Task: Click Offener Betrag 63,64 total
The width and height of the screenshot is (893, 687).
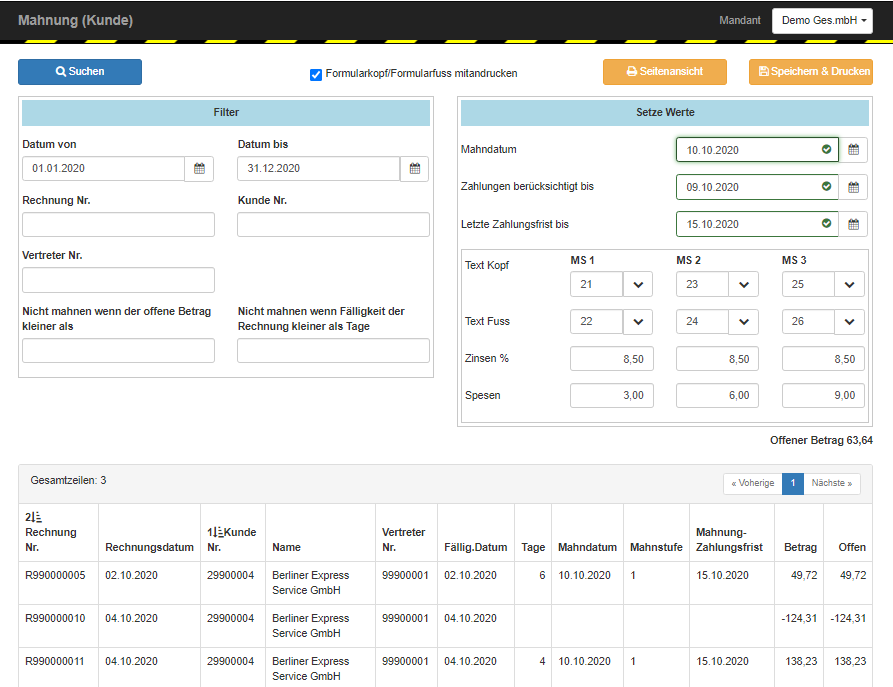Action: coord(821,440)
